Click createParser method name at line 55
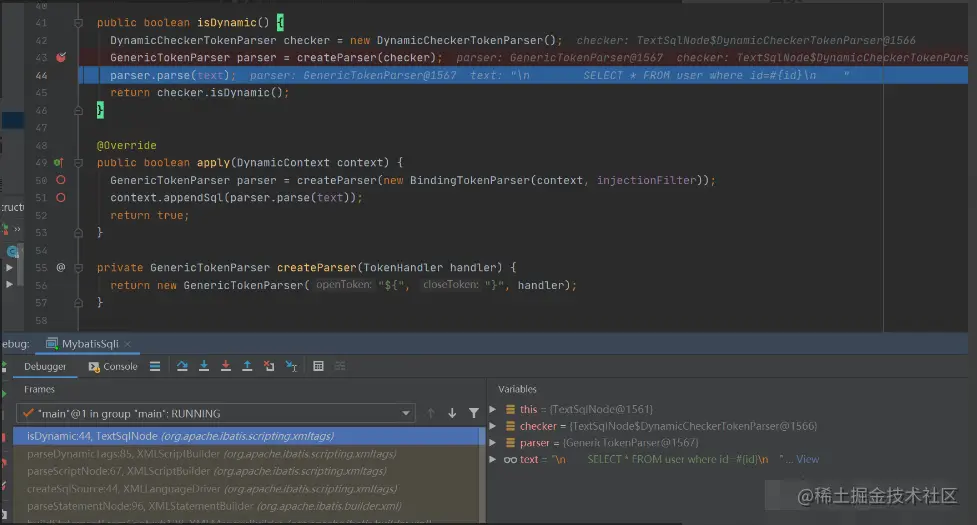 [x=317, y=268]
